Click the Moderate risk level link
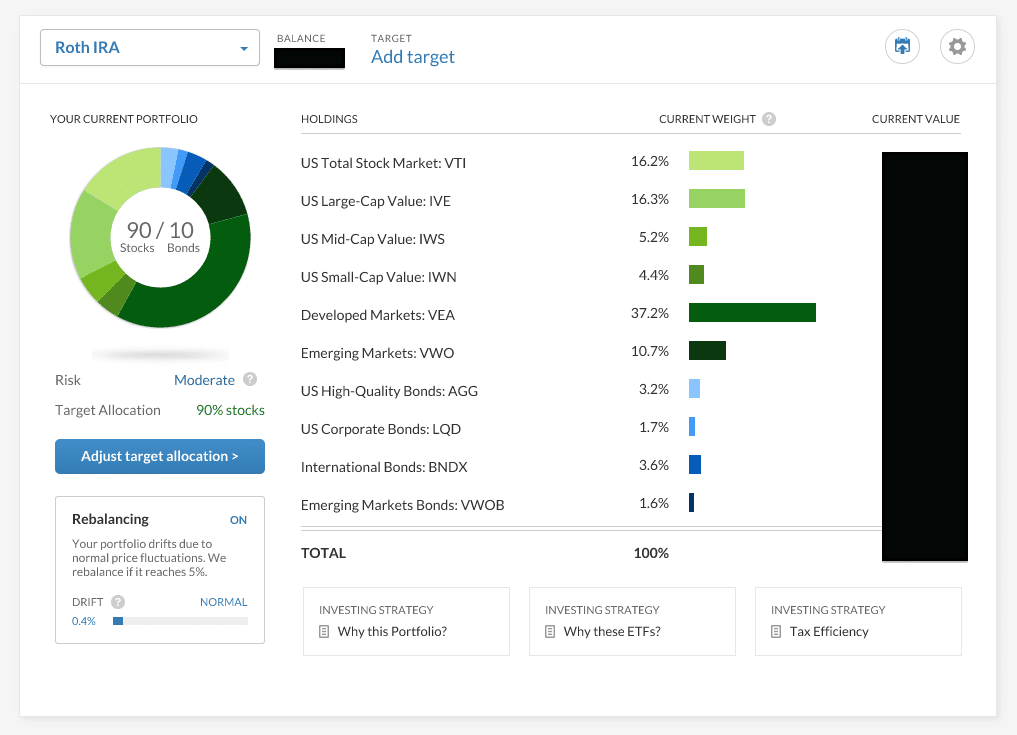1017x735 pixels. pos(204,380)
